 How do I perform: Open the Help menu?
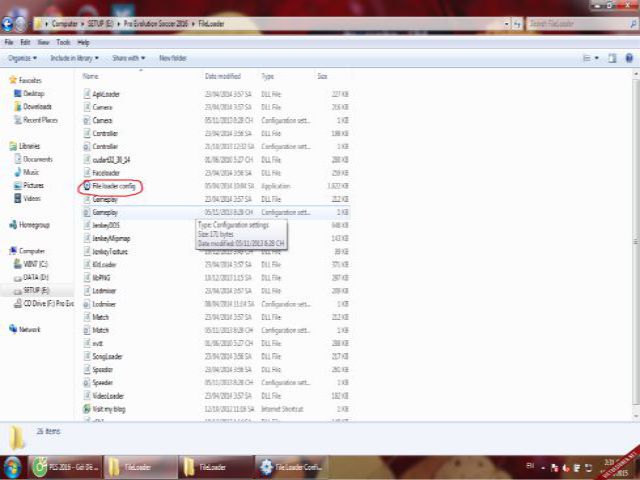pyautogui.click(x=83, y=42)
